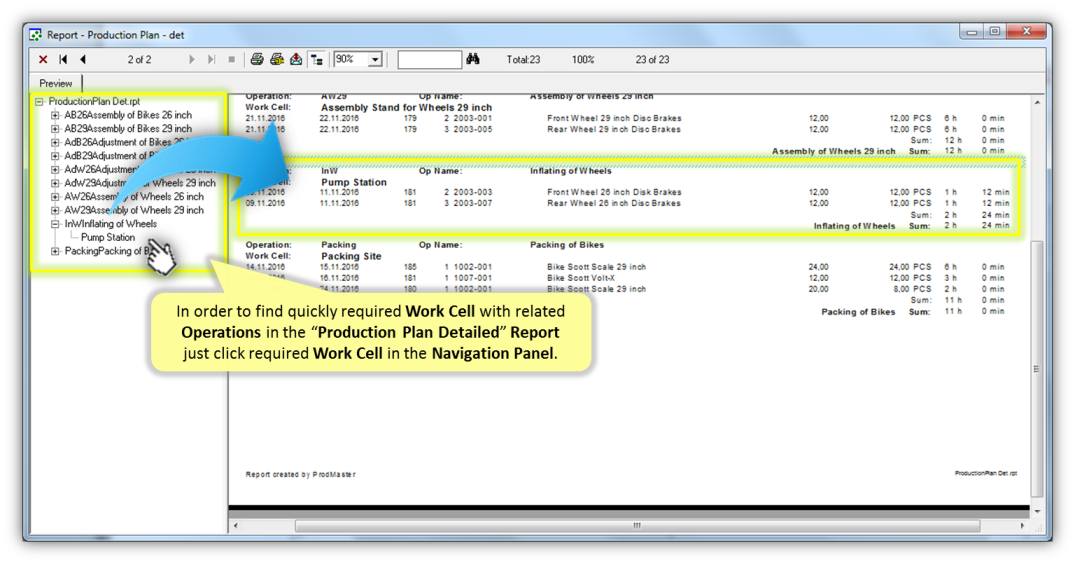Print the report using printer icon

point(257,60)
